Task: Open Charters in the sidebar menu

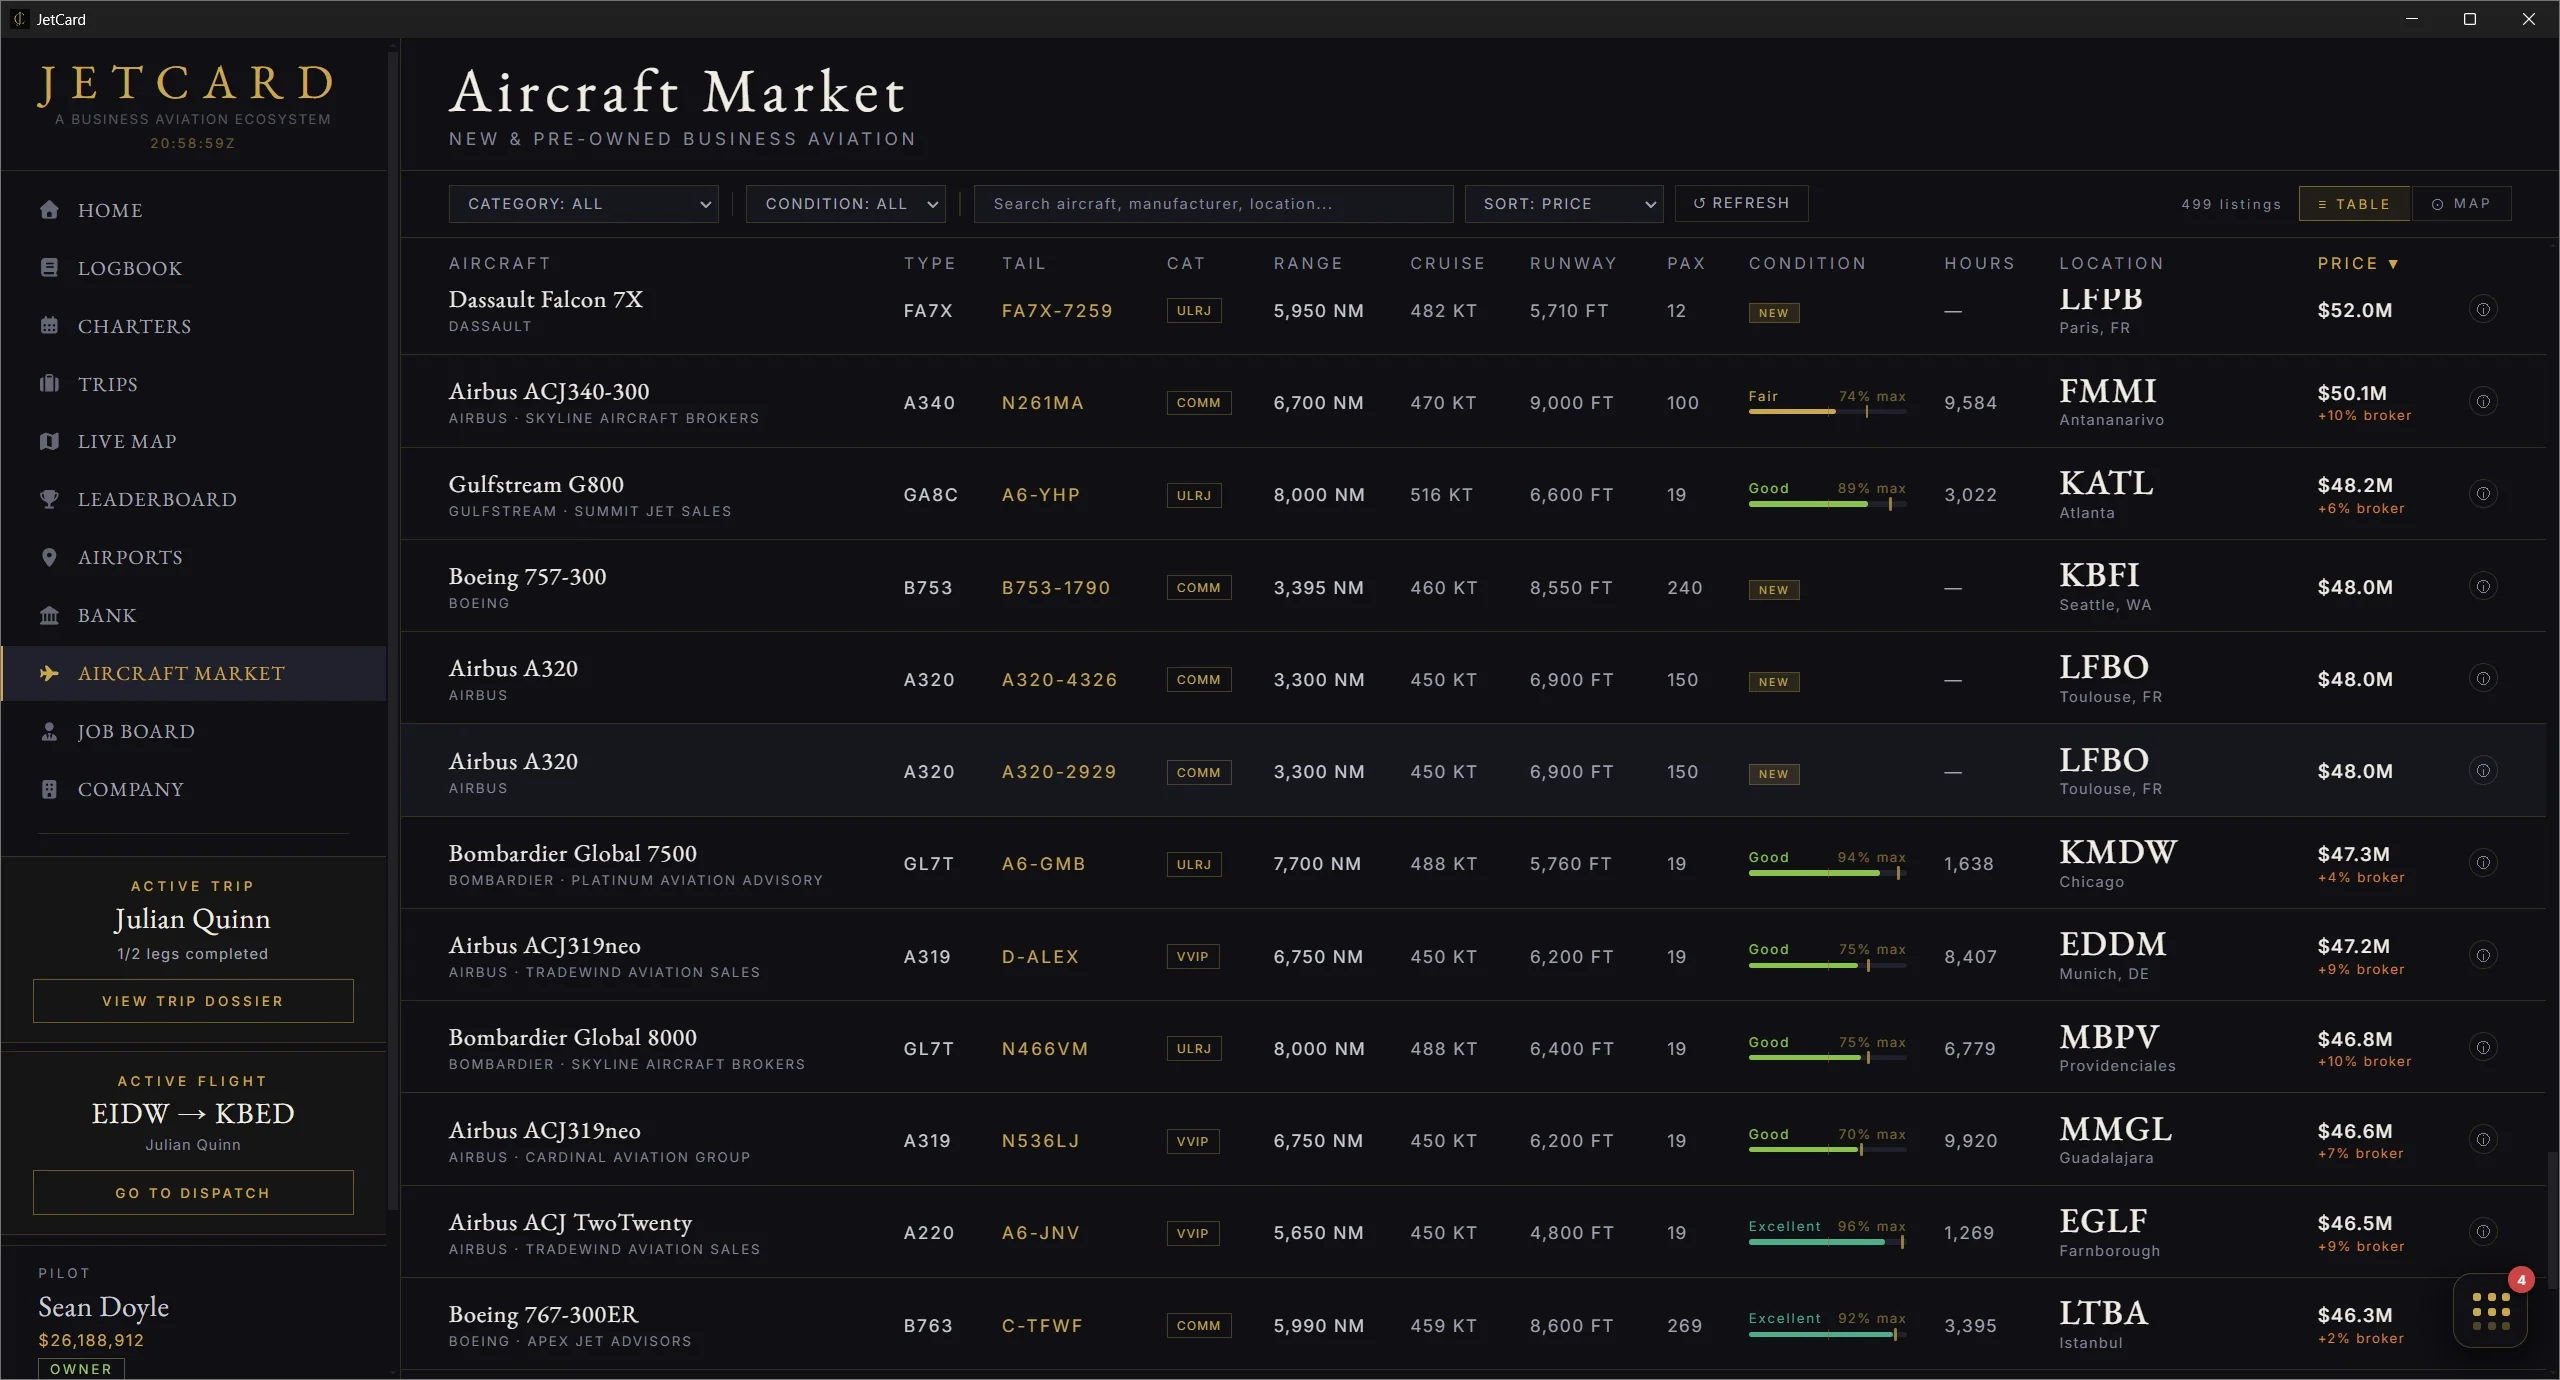Action: [194, 326]
